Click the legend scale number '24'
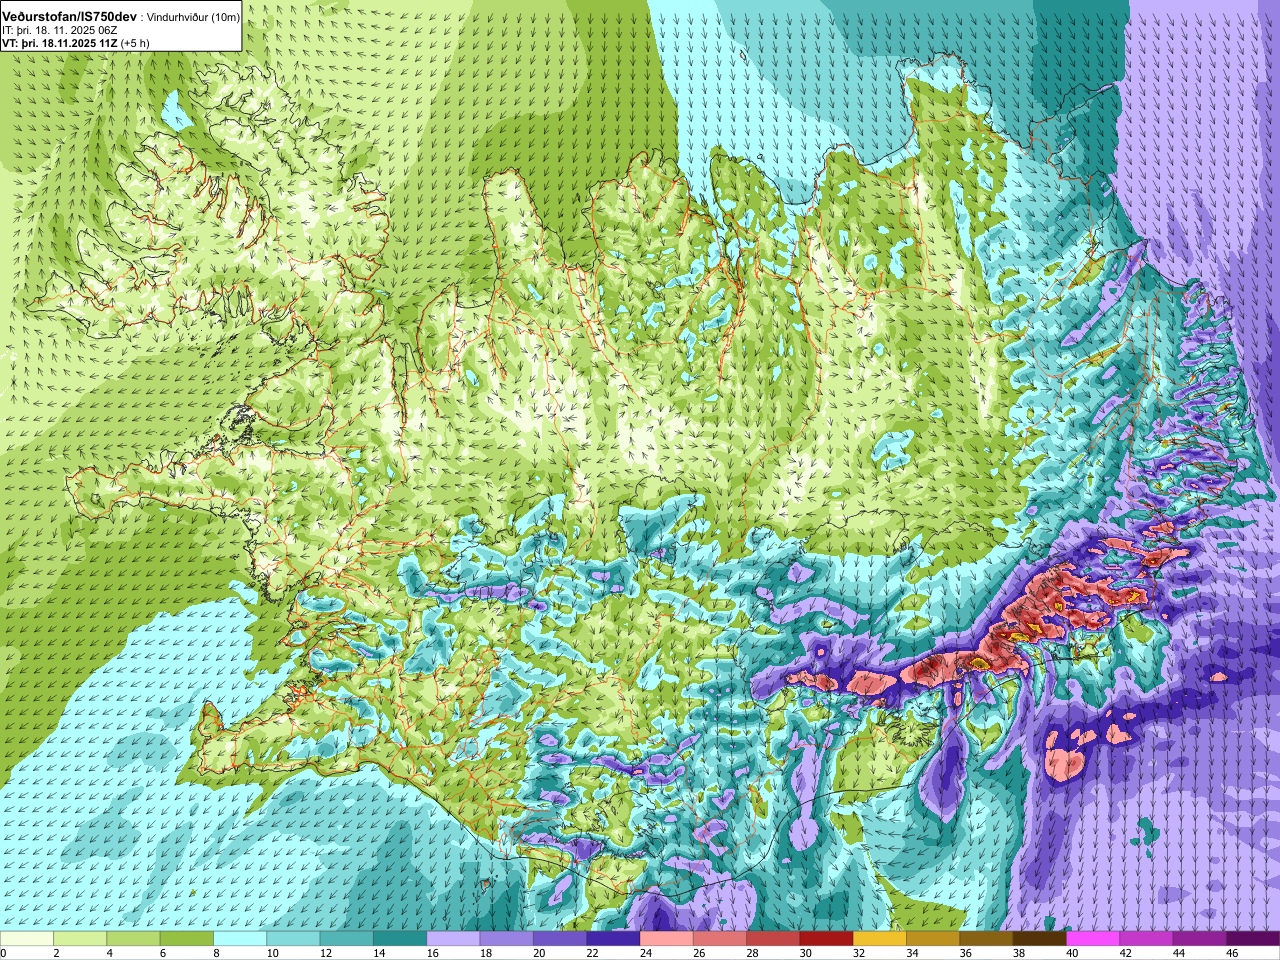This screenshot has height=960, width=1280. pos(645,953)
